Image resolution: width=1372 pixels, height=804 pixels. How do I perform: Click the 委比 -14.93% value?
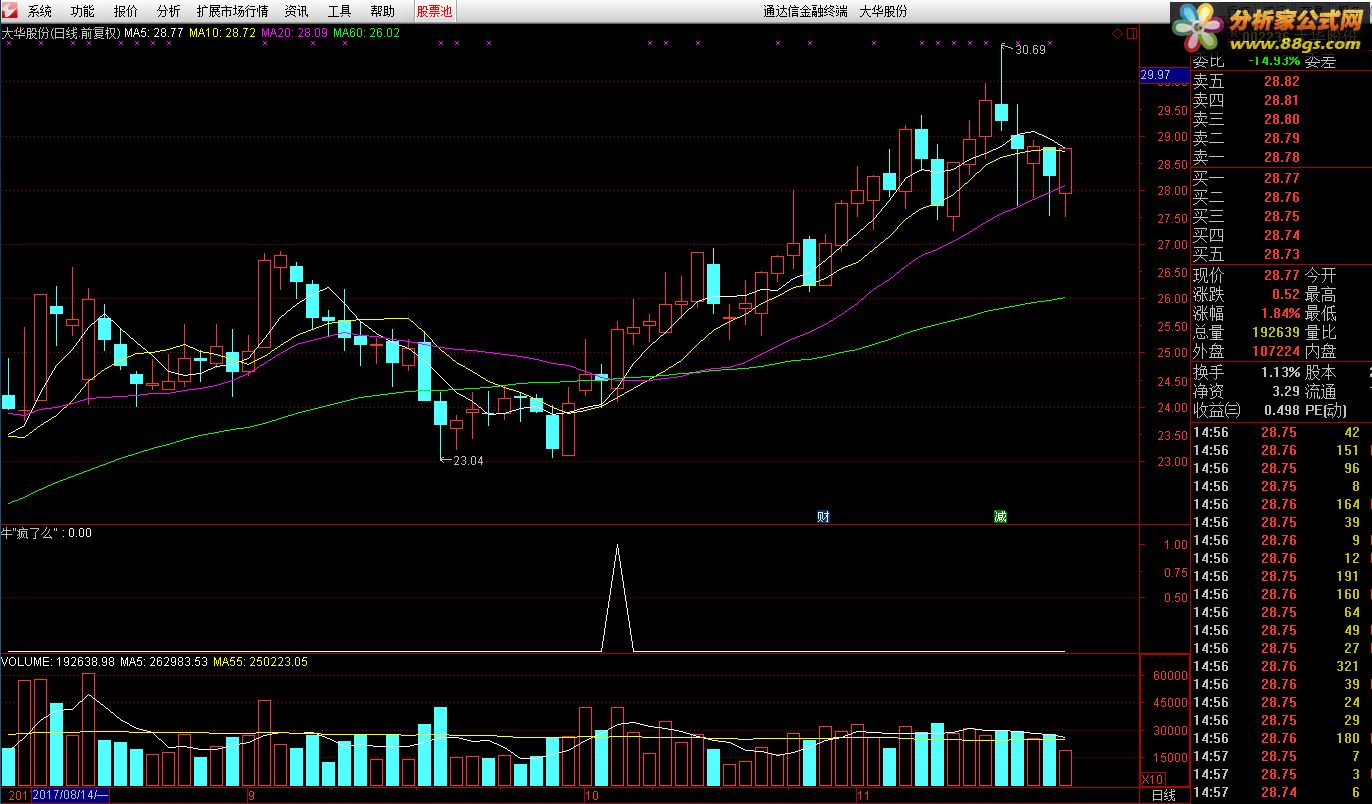click(x=1275, y=62)
